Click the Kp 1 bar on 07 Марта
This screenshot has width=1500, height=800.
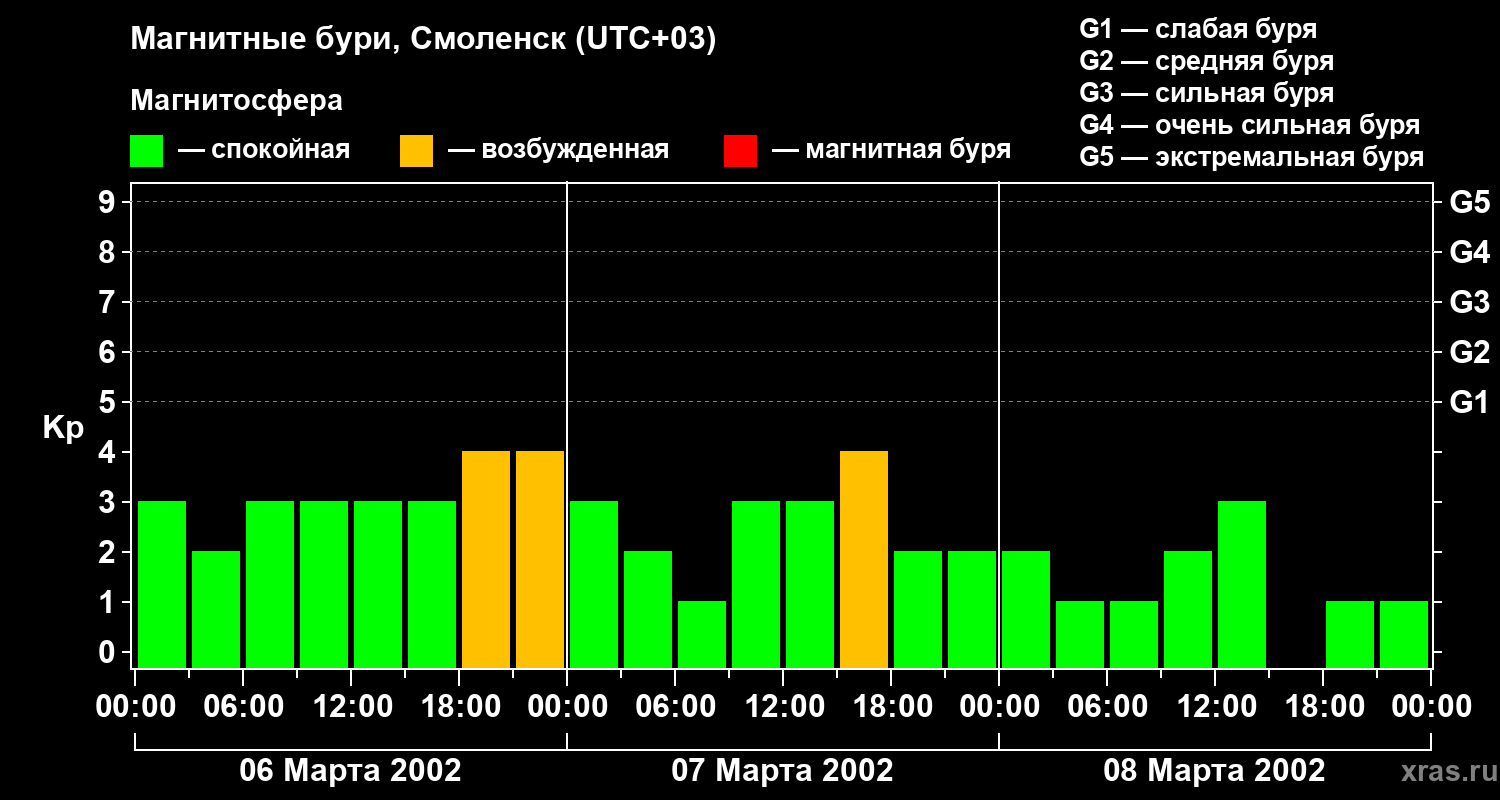point(702,634)
